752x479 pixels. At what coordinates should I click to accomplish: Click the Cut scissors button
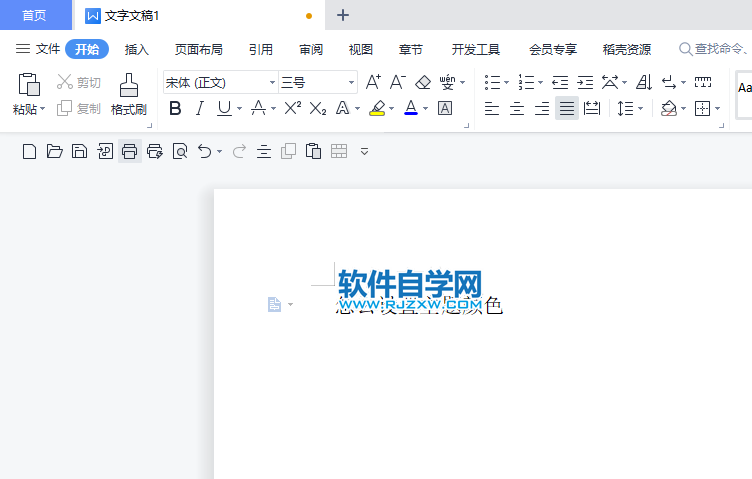[x=78, y=82]
